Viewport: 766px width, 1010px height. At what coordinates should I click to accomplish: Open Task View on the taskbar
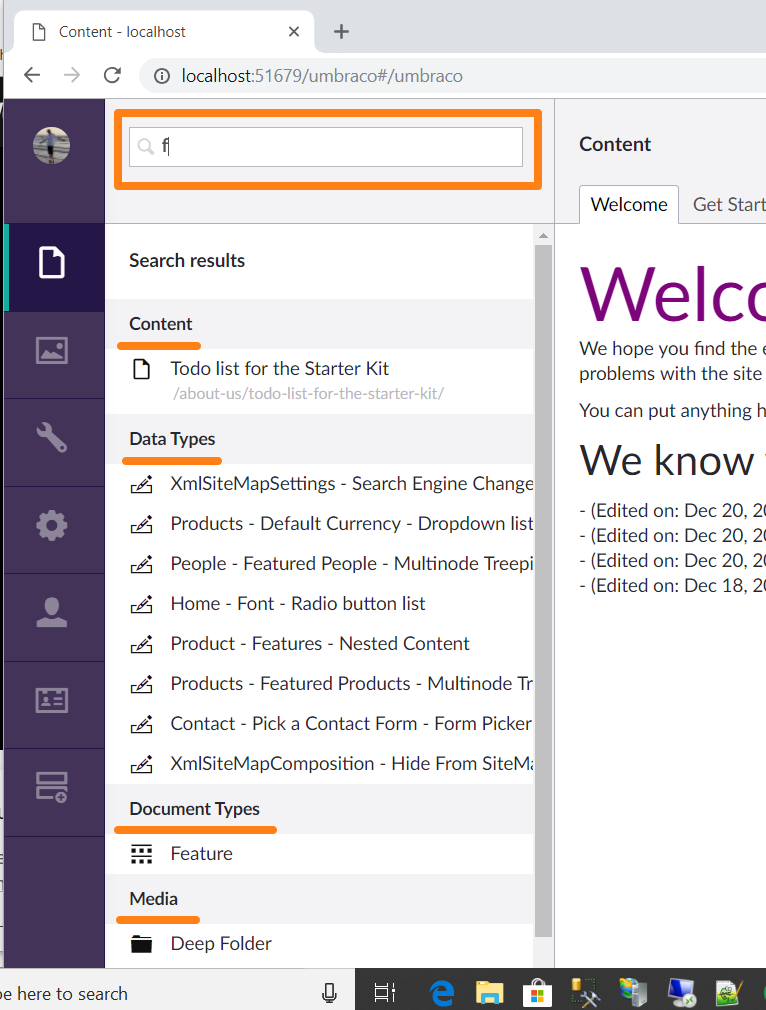coord(385,993)
